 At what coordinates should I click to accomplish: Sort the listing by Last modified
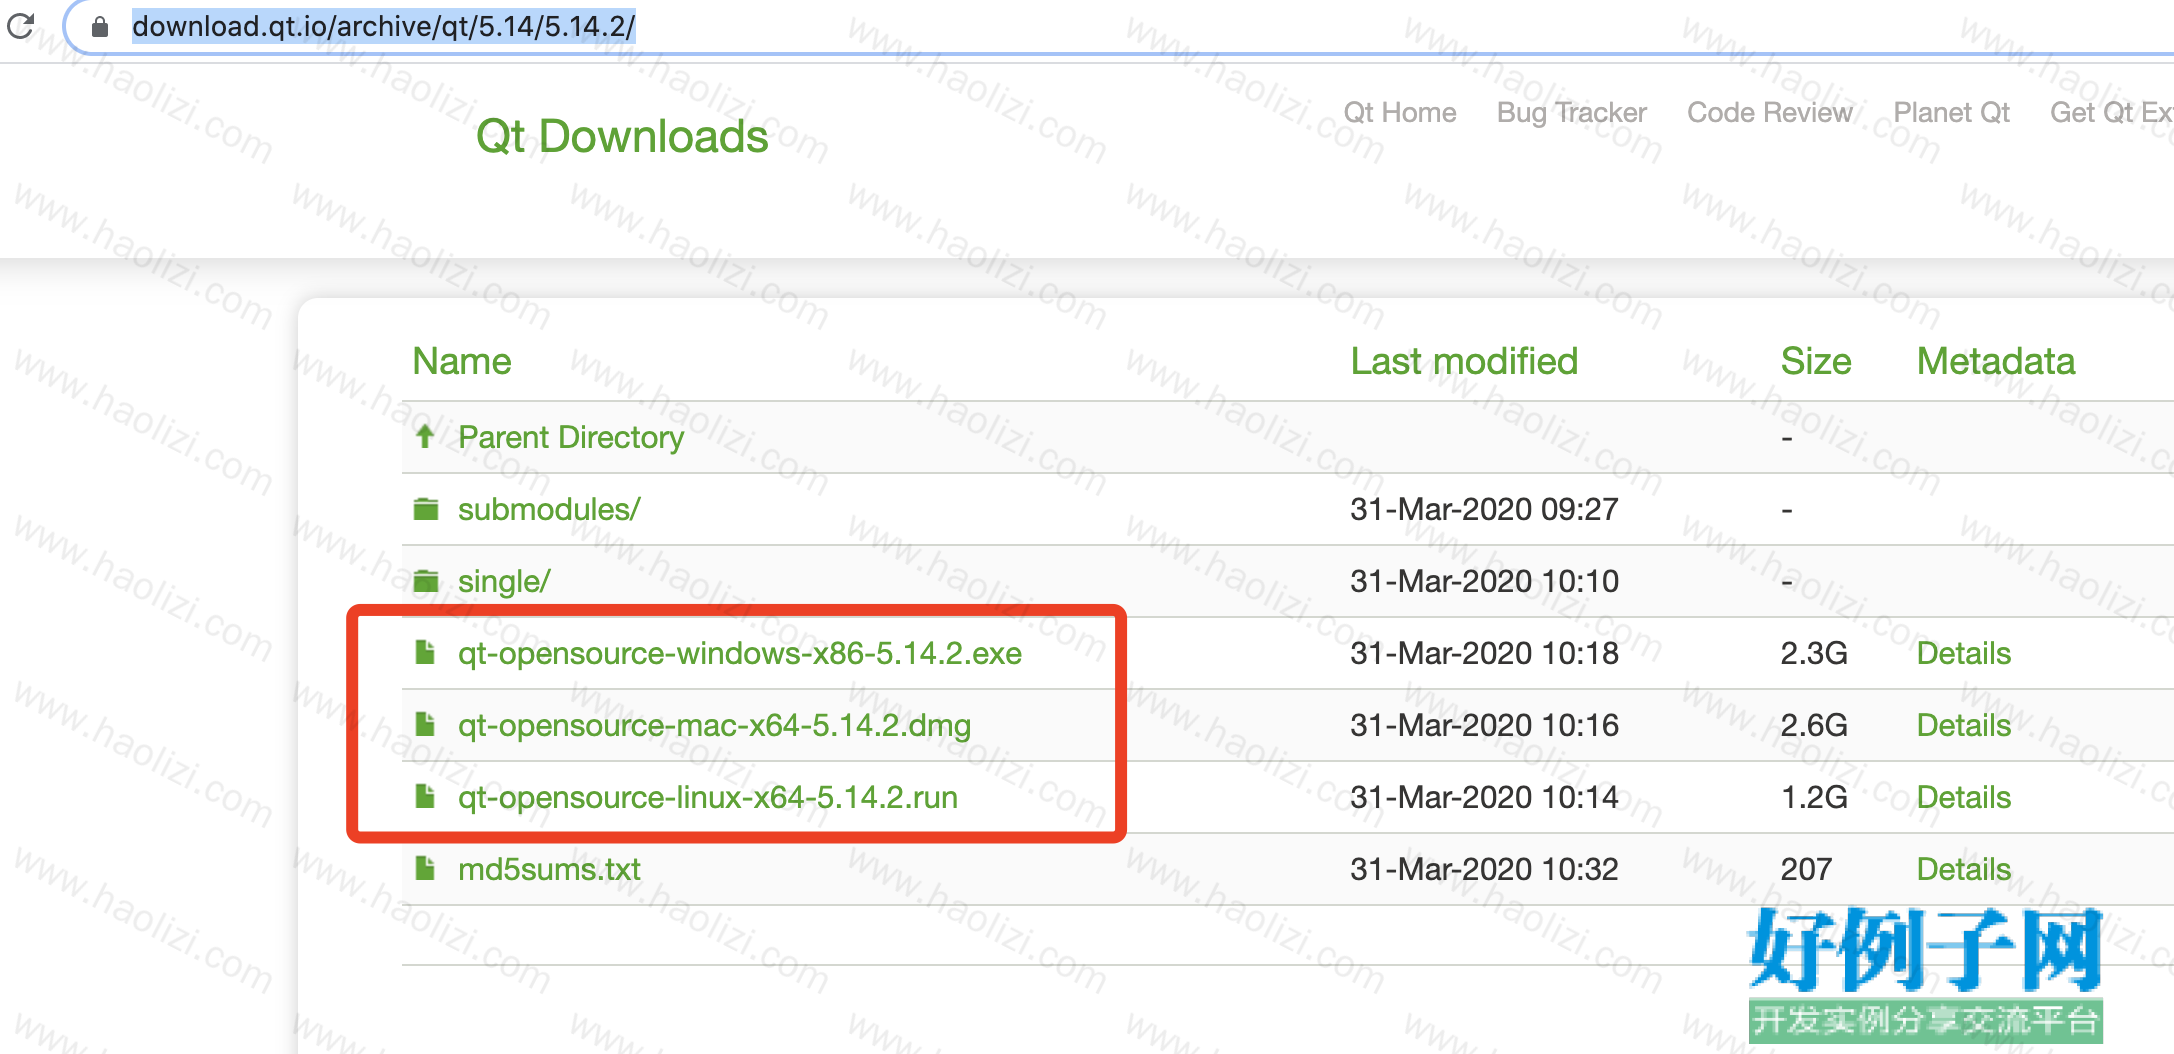pos(1464,361)
